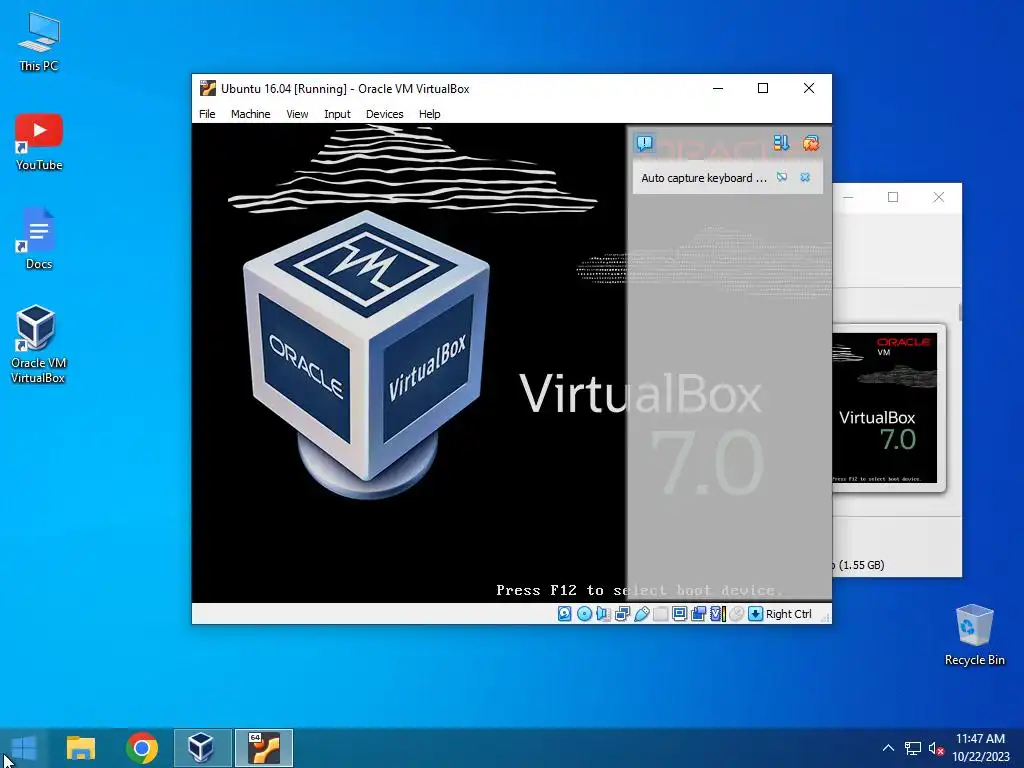Open the File menu in VirtualBox VM window
Image resolution: width=1024 pixels, height=768 pixels.
[207, 114]
